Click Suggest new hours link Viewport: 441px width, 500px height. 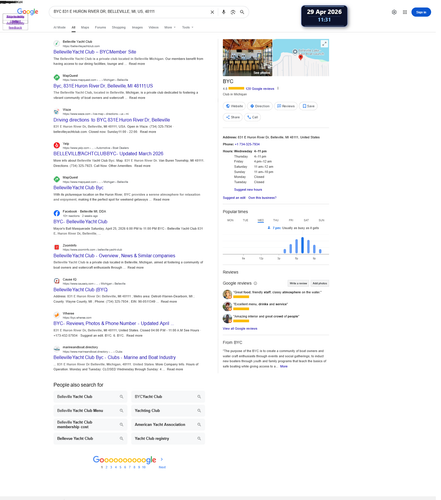pyautogui.click(x=248, y=190)
